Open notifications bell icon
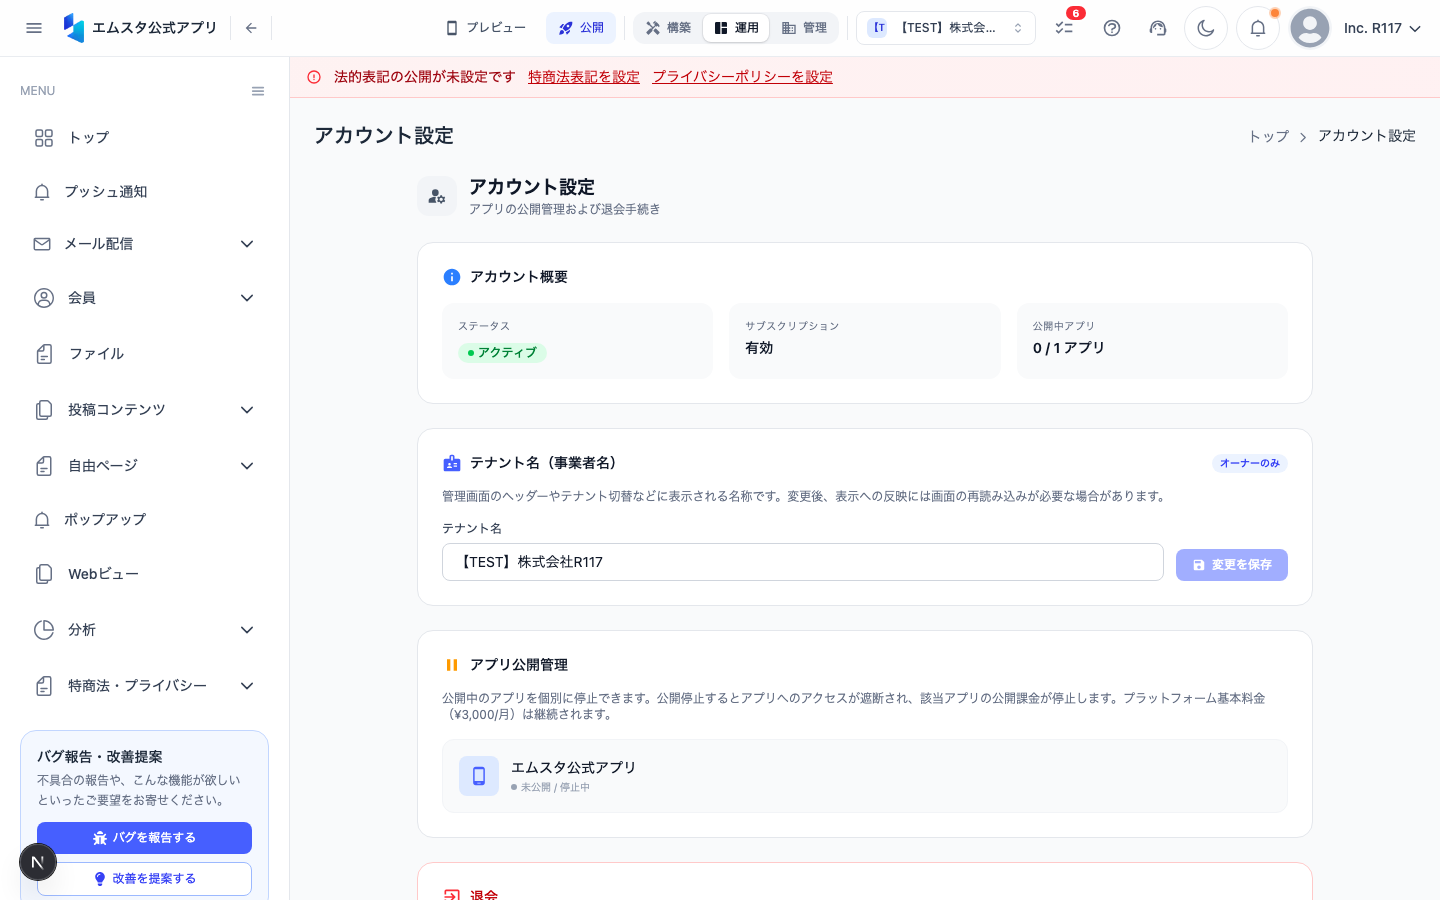The width and height of the screenshot is (1440, 900). tap(1258, 28)
